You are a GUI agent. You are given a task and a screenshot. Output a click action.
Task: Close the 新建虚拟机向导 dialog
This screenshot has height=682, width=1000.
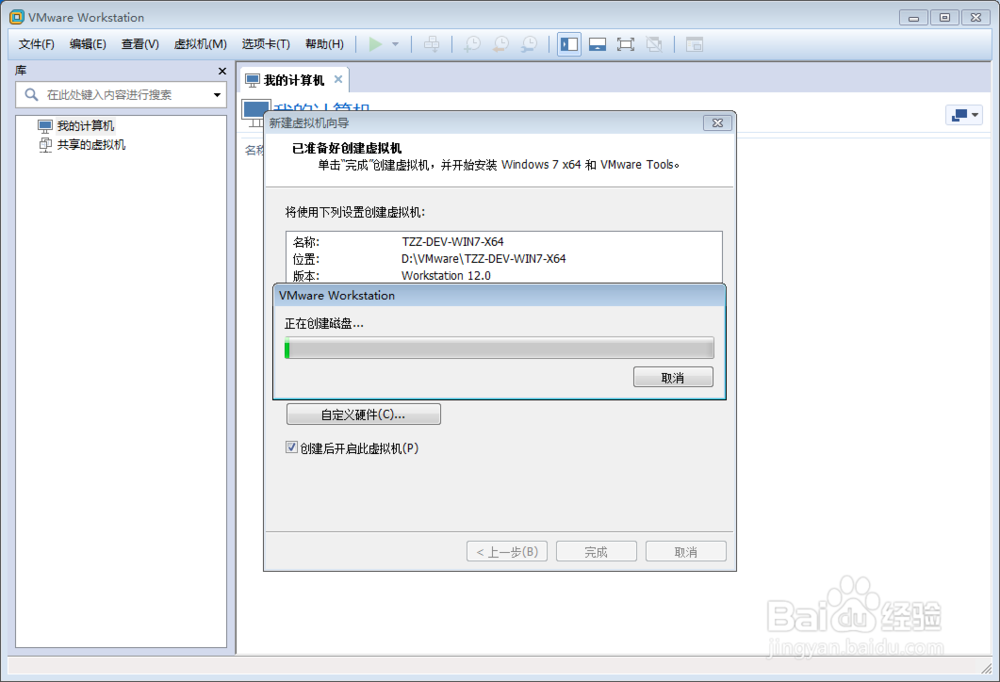coord(717,123)
